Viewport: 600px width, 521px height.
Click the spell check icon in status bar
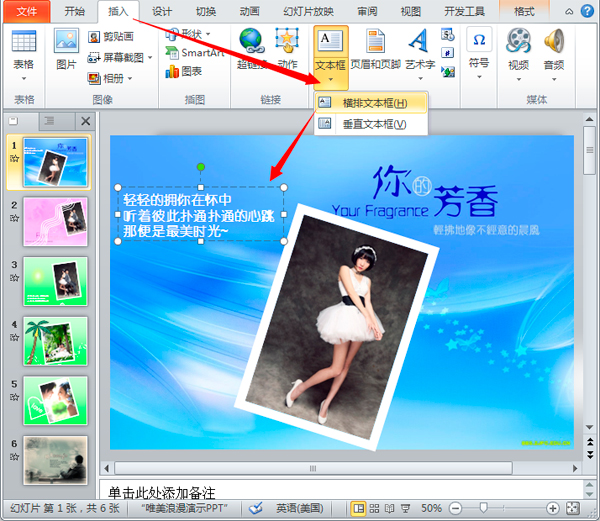[x=256, y=508]
